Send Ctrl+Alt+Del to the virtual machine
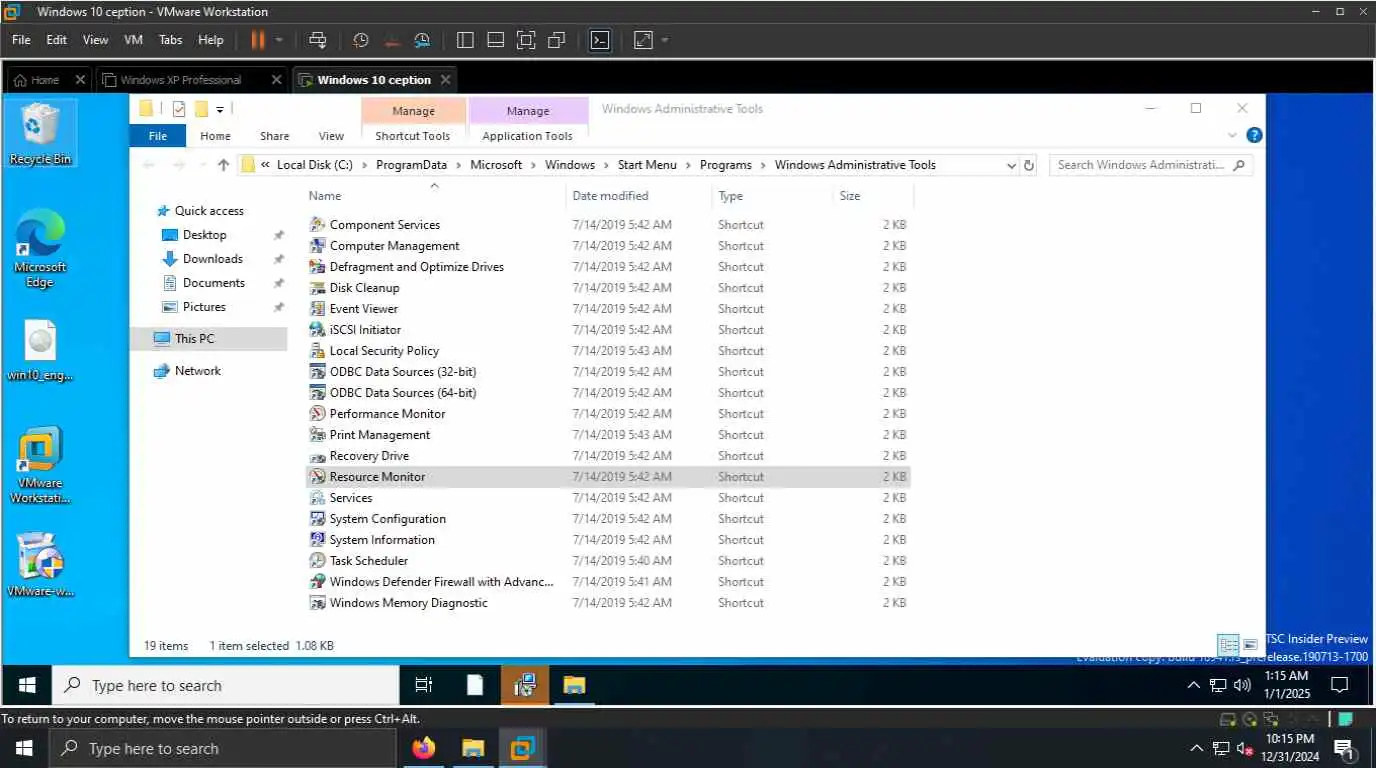This screenshot has width=1376, height=768. click(x=318, y=40)
